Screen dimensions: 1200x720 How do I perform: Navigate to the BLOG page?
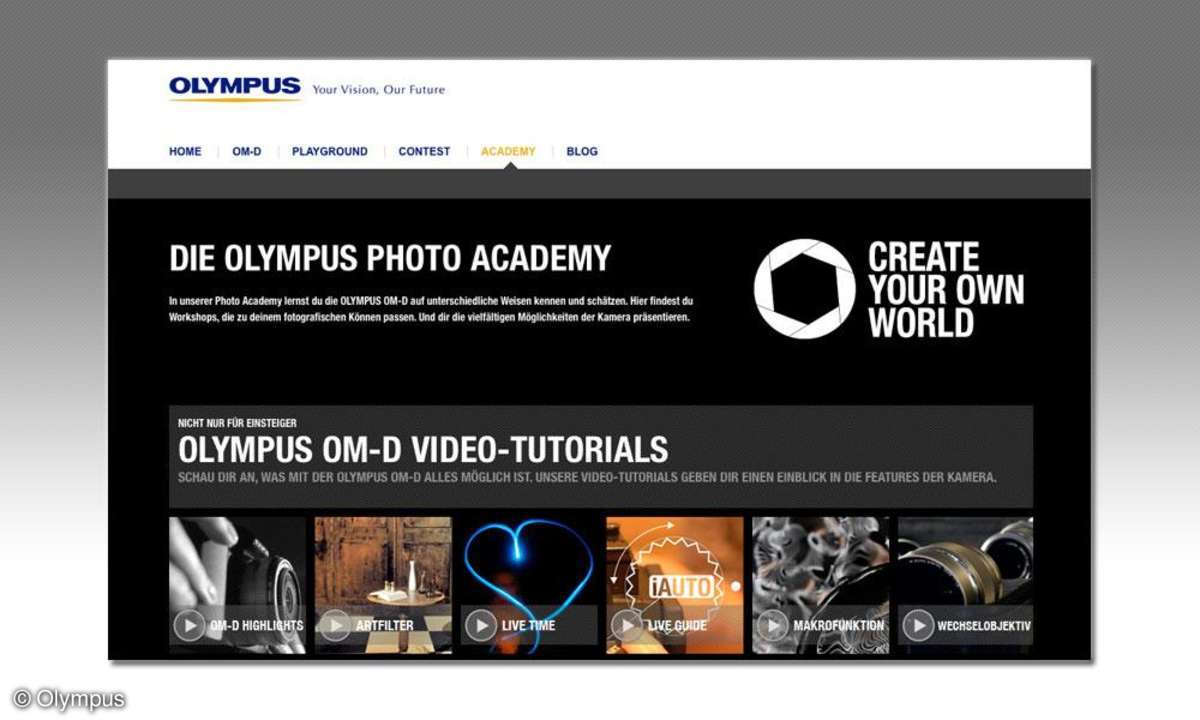(x=582, y=152)
